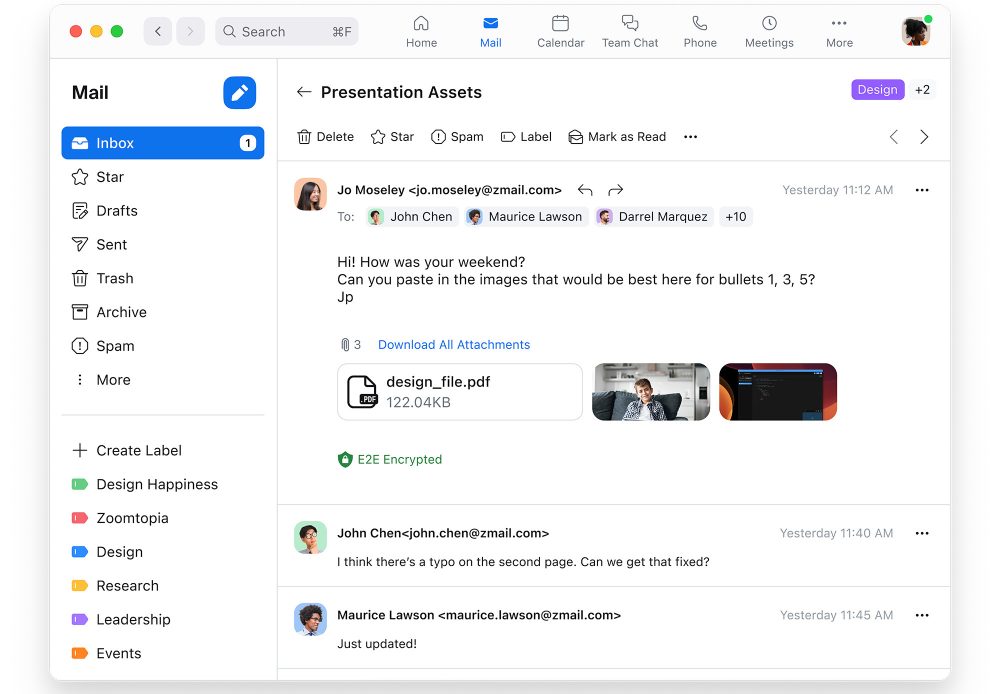Viewport: 1000px width, 694px height.
Task: Open the Phone section in top navigation
Action: [x=700, y=31]
